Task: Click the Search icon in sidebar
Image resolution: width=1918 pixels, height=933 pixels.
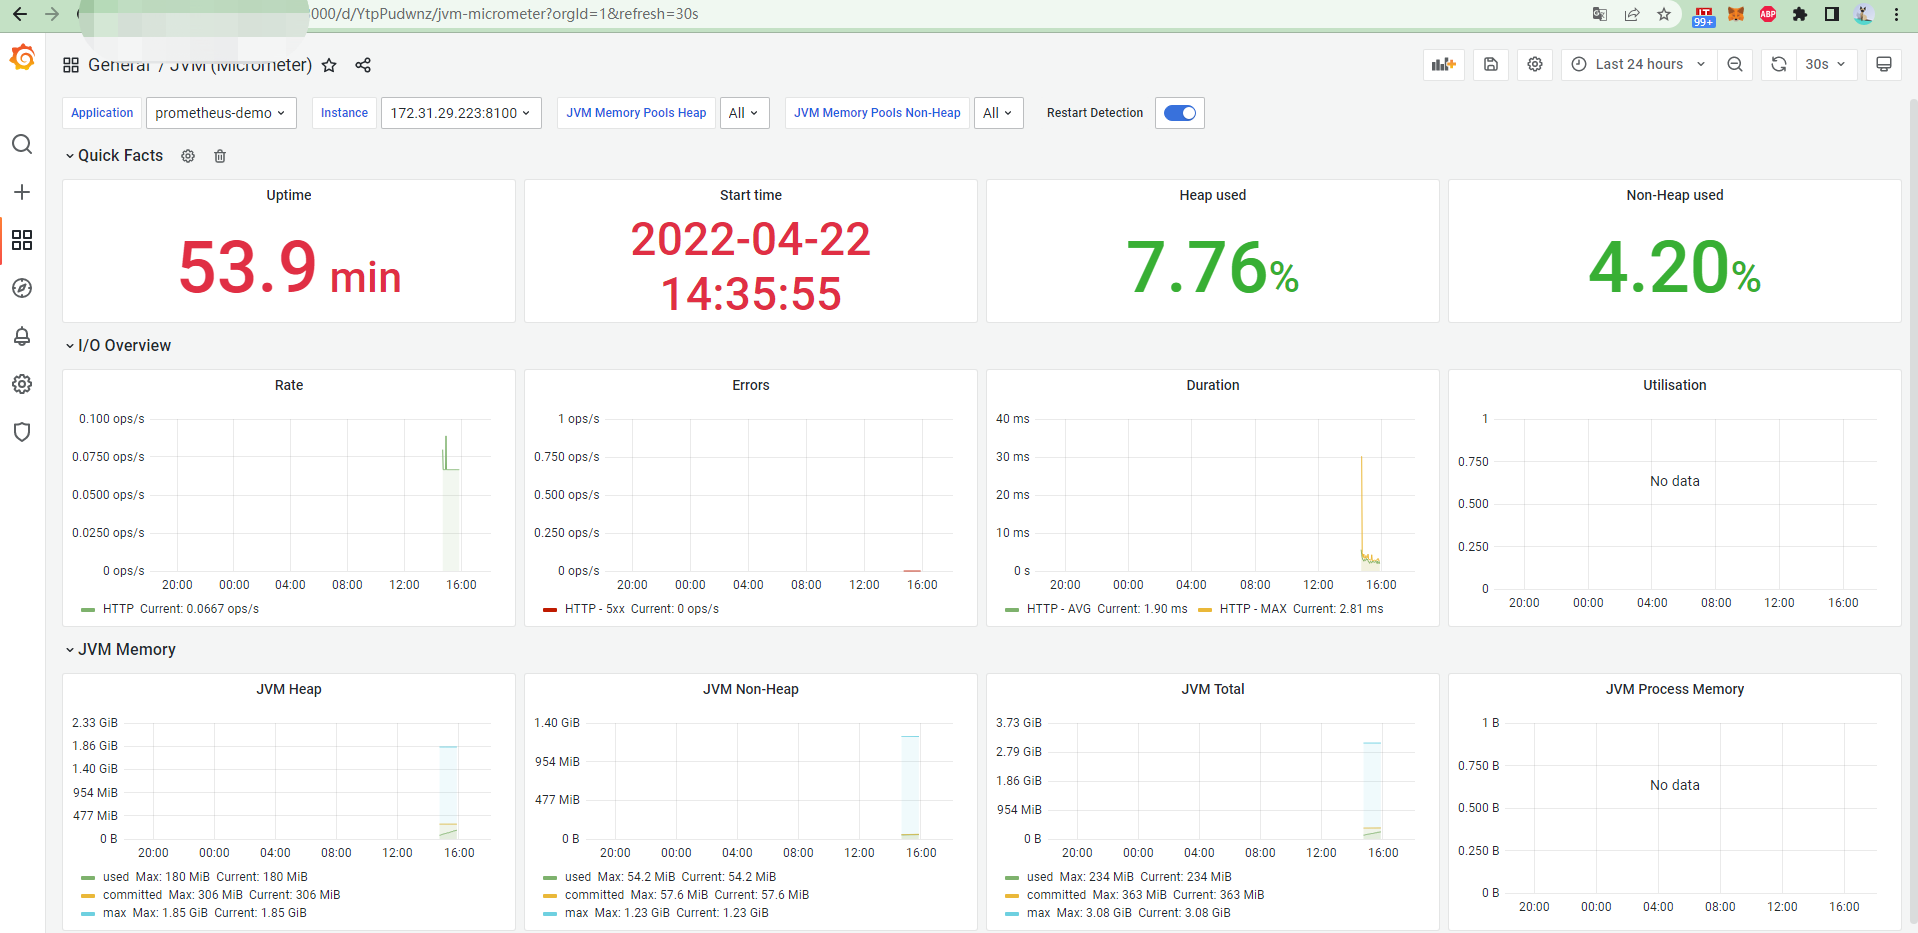Action: pyautogui.click(x=22, y=144)
